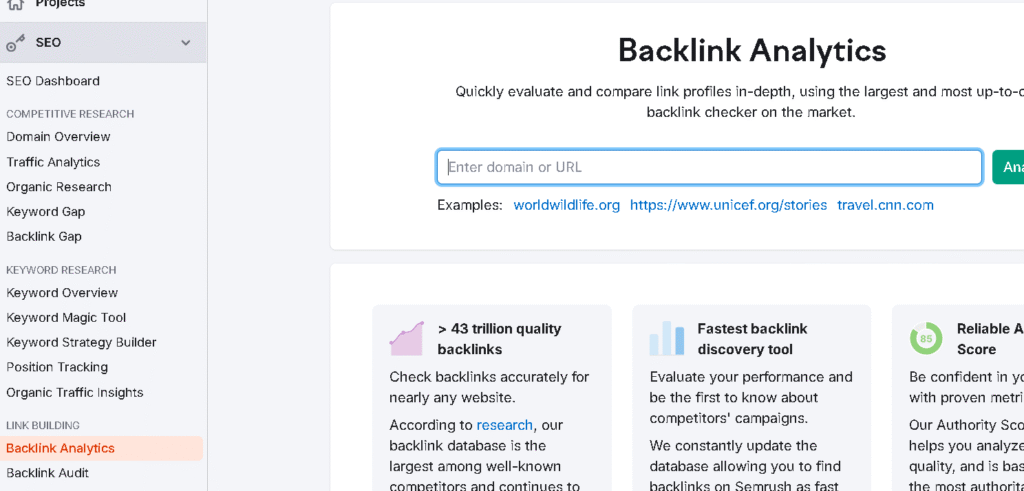Viewport: 1024px width, 491px height.
Task: Open SEO Dashboard from the sidebar
Action: coord(53,81)
